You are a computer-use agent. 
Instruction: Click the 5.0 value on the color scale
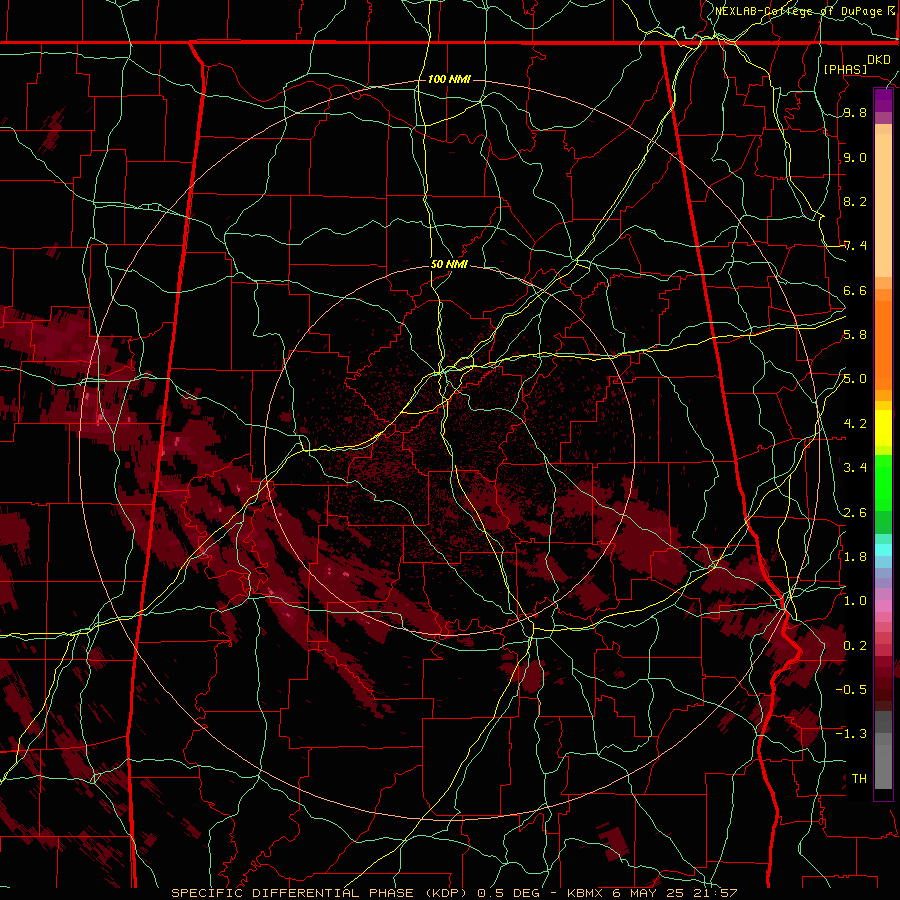(855, 379)
